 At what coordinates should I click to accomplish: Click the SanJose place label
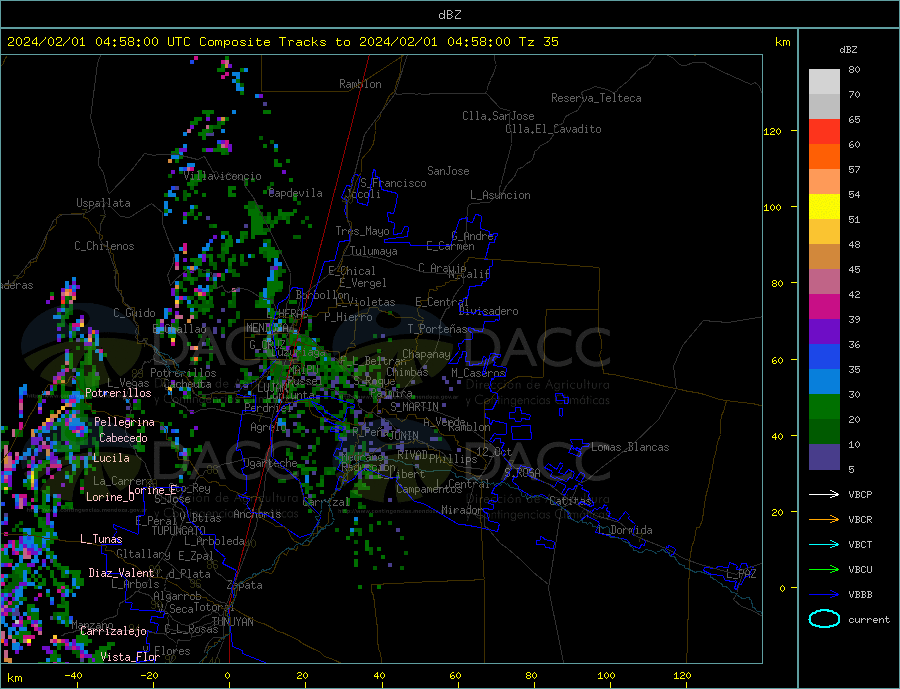point(448,171)
